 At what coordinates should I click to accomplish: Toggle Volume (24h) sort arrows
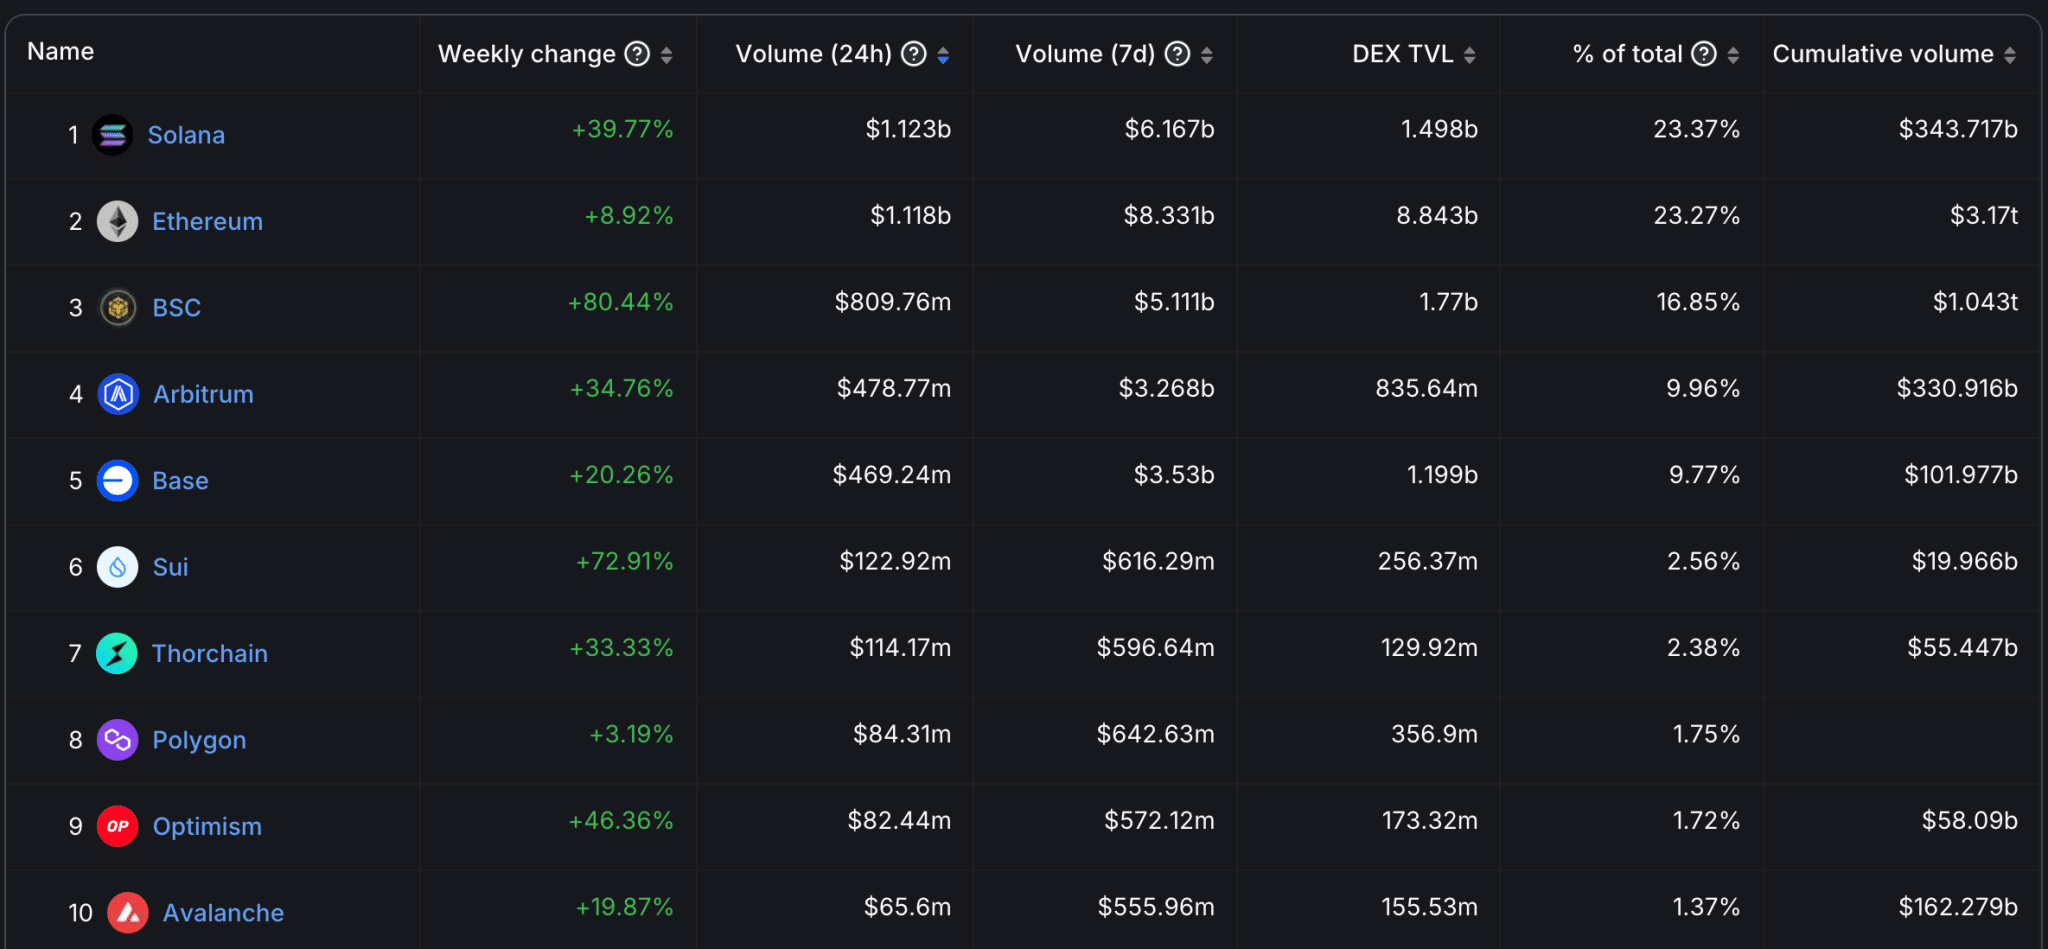(x=943, y=55)
